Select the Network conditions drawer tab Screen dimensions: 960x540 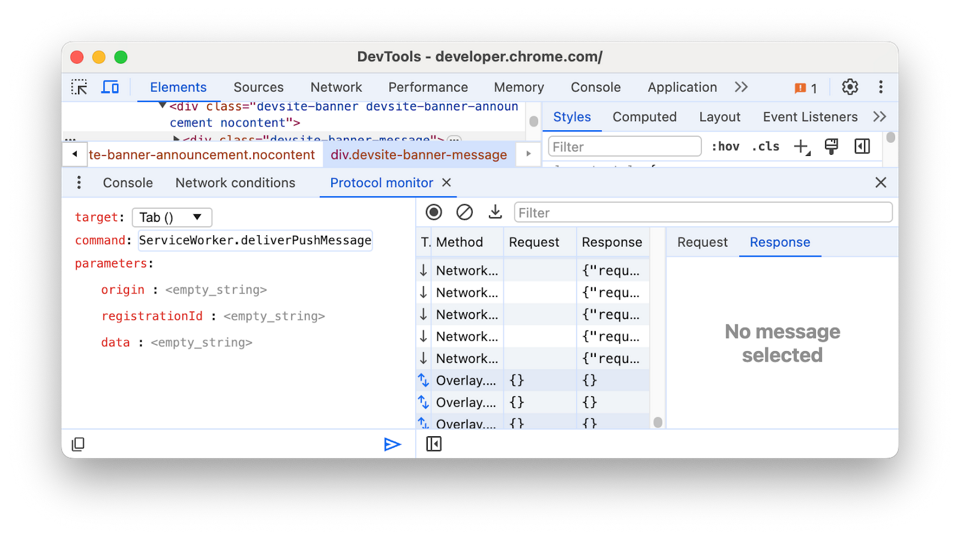pos(235,183)
